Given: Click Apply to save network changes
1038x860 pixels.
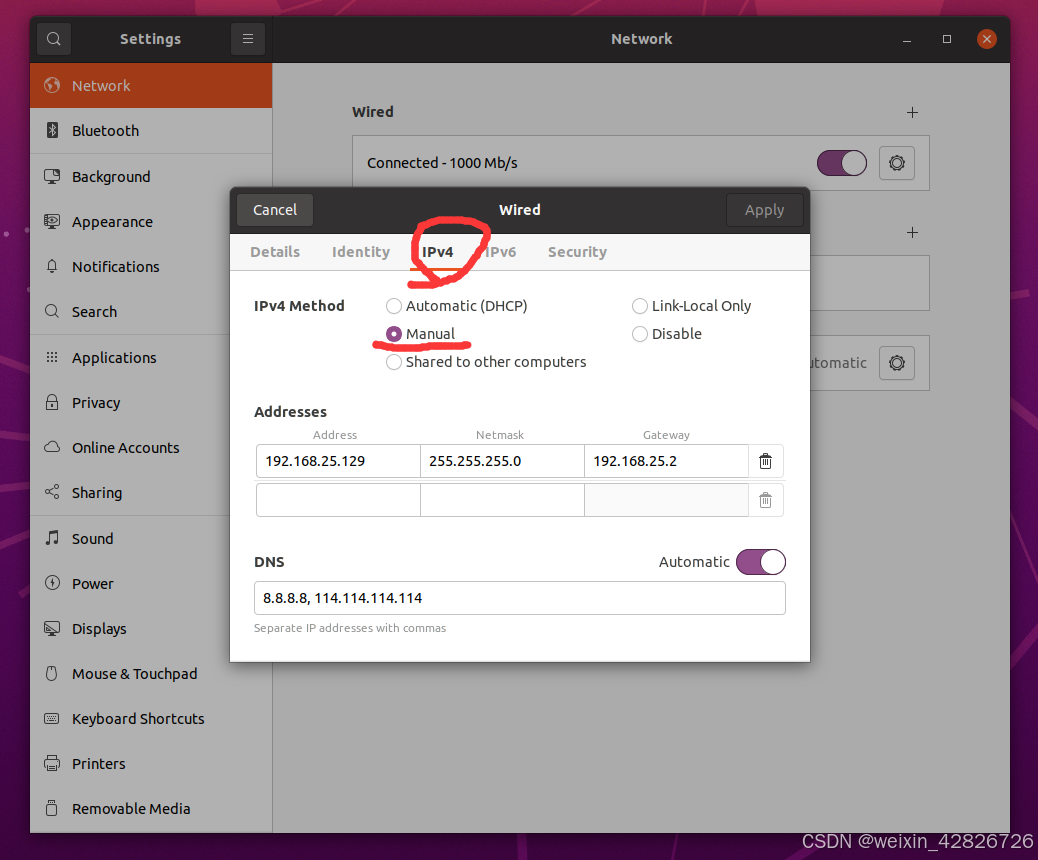Looking at the screenshot, I should [764, 210].
